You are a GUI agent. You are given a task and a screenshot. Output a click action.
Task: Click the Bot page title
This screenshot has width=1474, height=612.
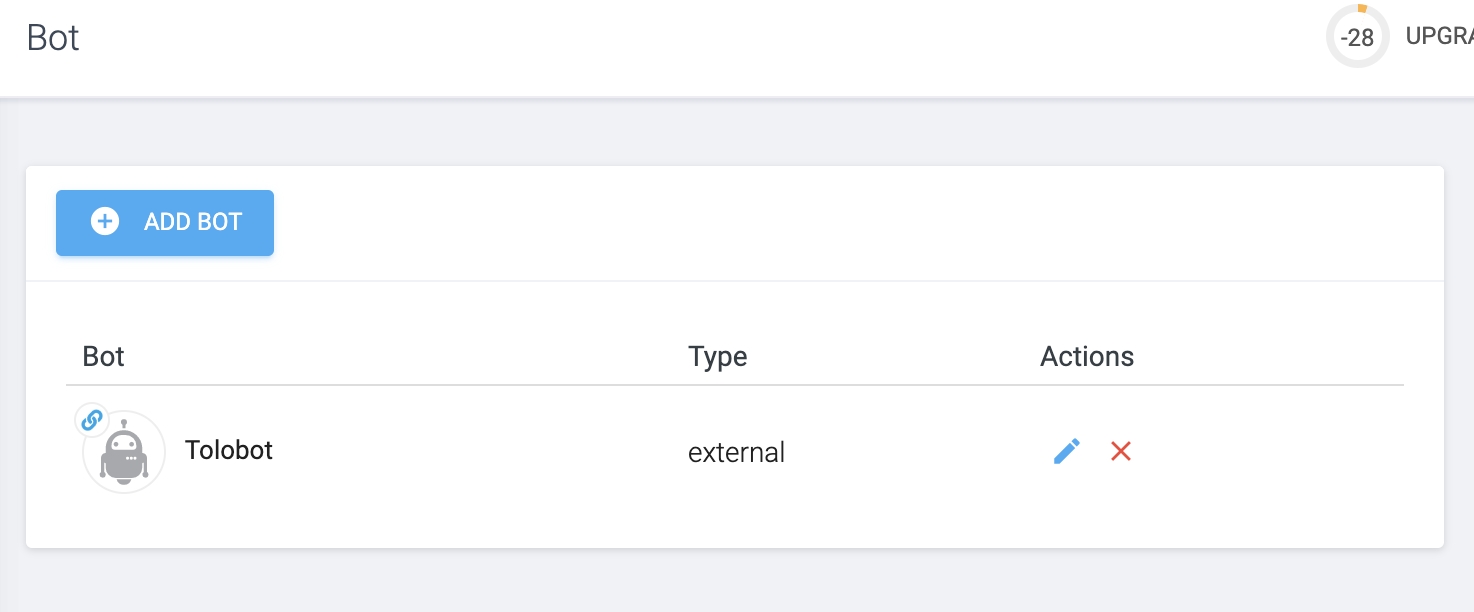tap(53, 38)
